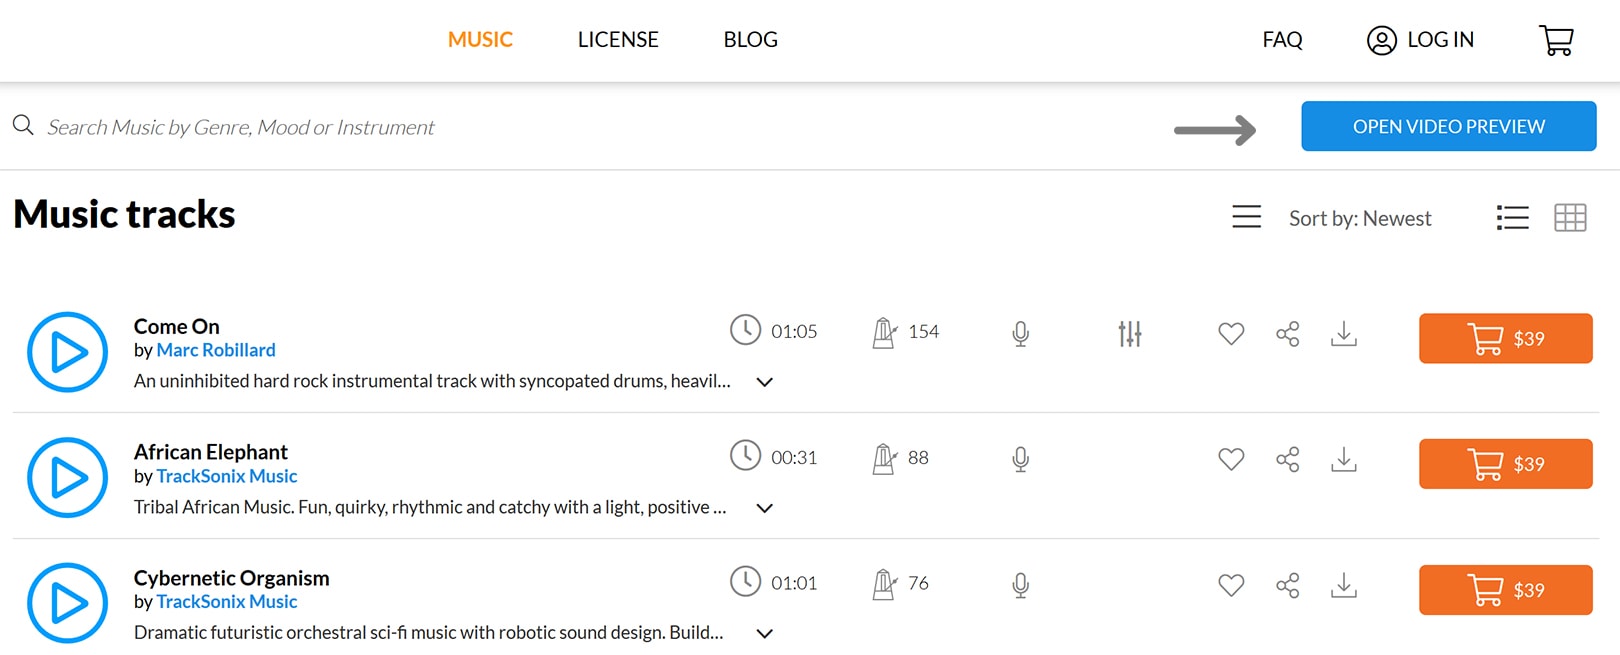Expand the Cybernetic Organism description
1620x655 pixels.
[765, 634]
